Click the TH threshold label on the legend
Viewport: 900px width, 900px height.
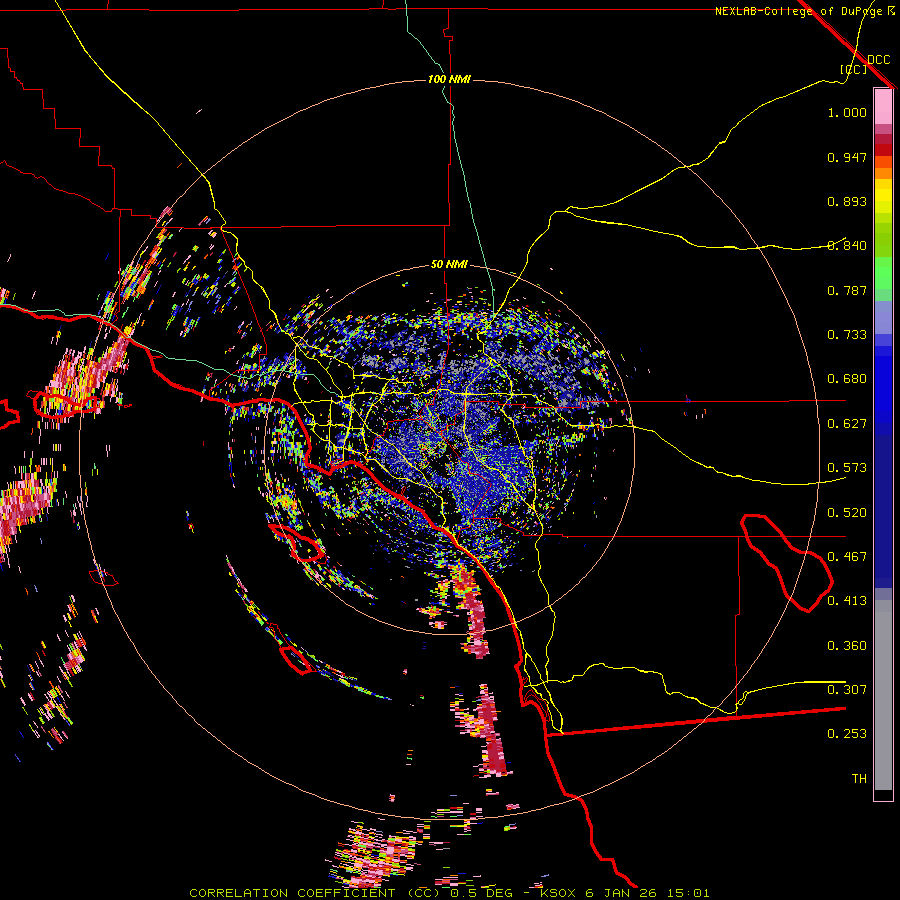click(x=859, y=779)
